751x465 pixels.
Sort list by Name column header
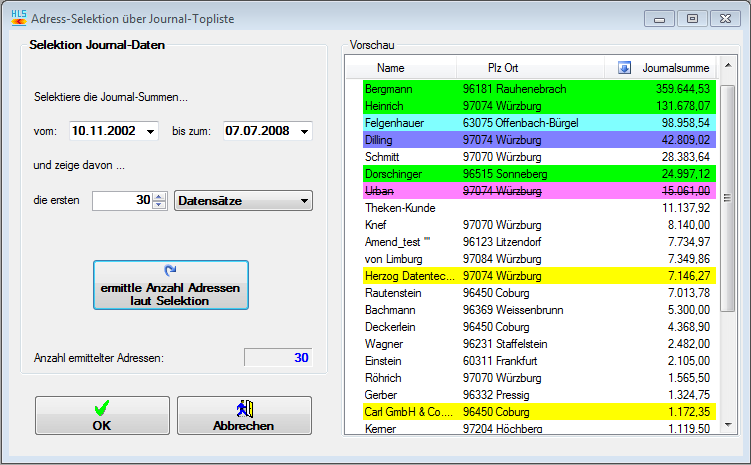[391, 68]
